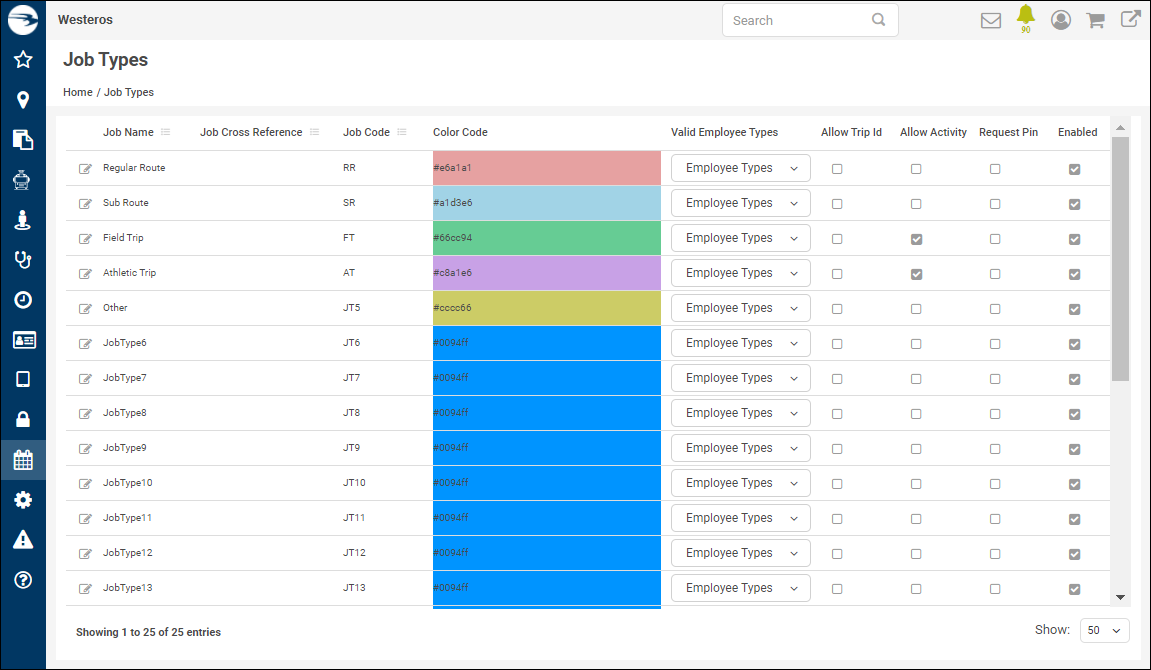
Task: Open the shopping cart icon
Action: point(1095,21)
